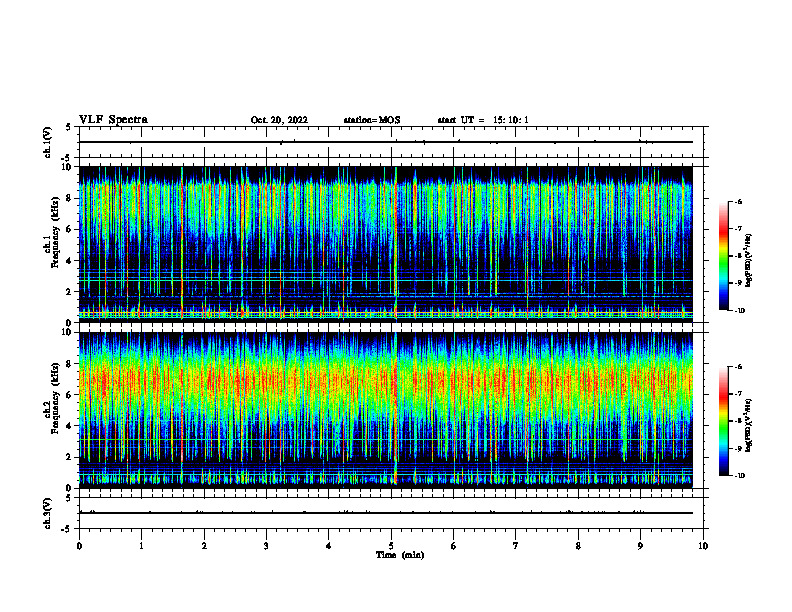Click the "8" kHz tick on ch.2 frequency axis
The width and height of the screenshot is (792, 612).
tap(70, 364)
